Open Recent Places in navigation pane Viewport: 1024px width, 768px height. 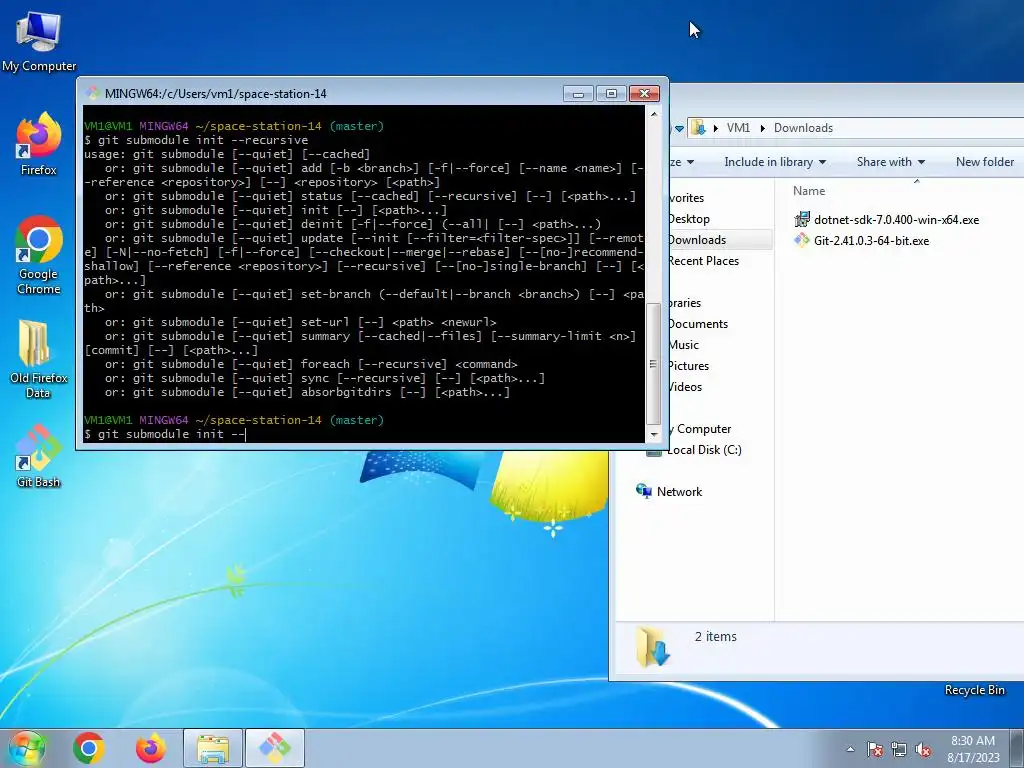click(x=703, y=261)
